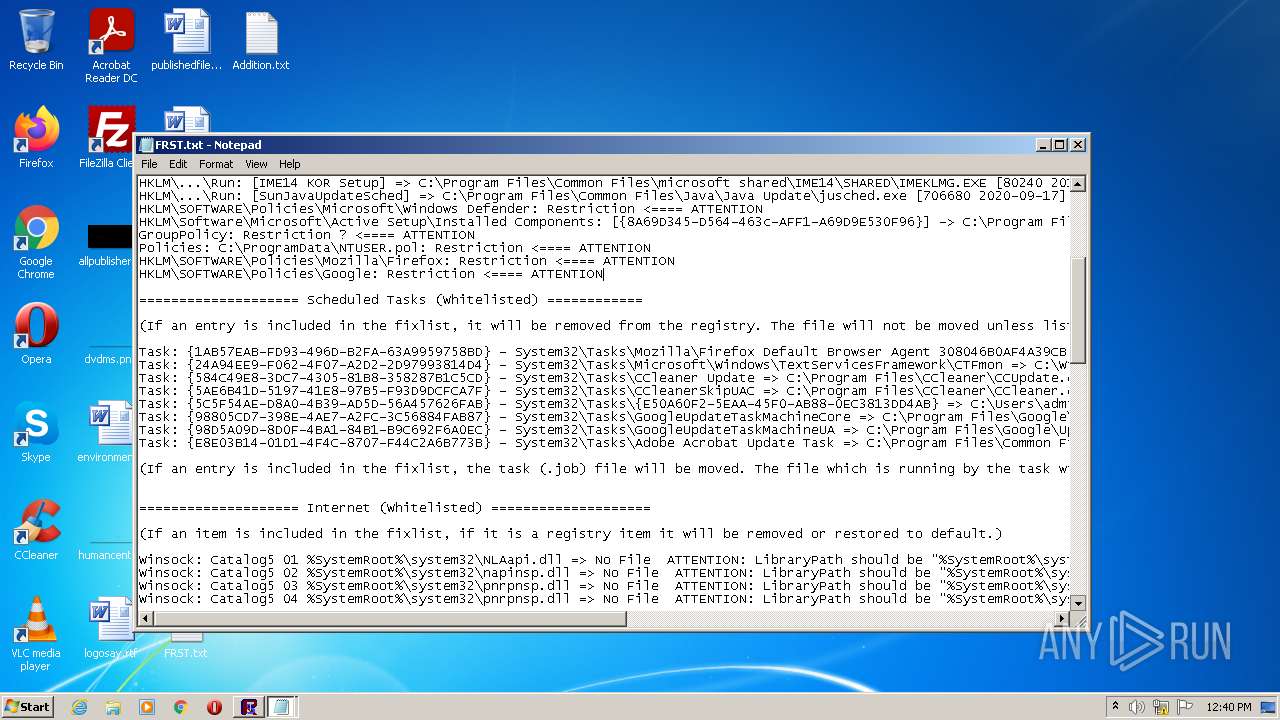Click the Start button
This screenshot has width=1280, height=720.
[28, 707]
